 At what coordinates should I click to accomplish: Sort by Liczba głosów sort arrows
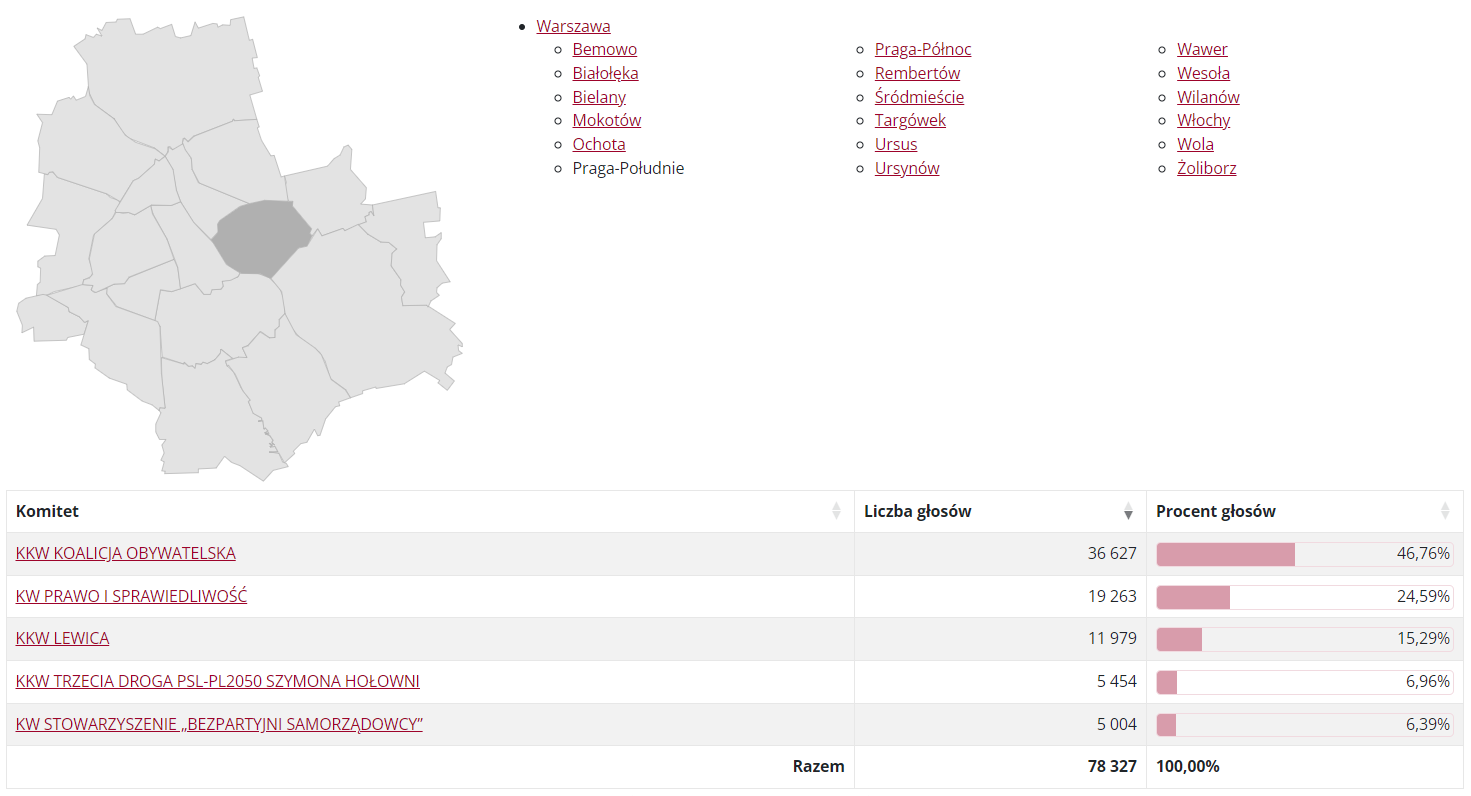[x=1128, y=511]
